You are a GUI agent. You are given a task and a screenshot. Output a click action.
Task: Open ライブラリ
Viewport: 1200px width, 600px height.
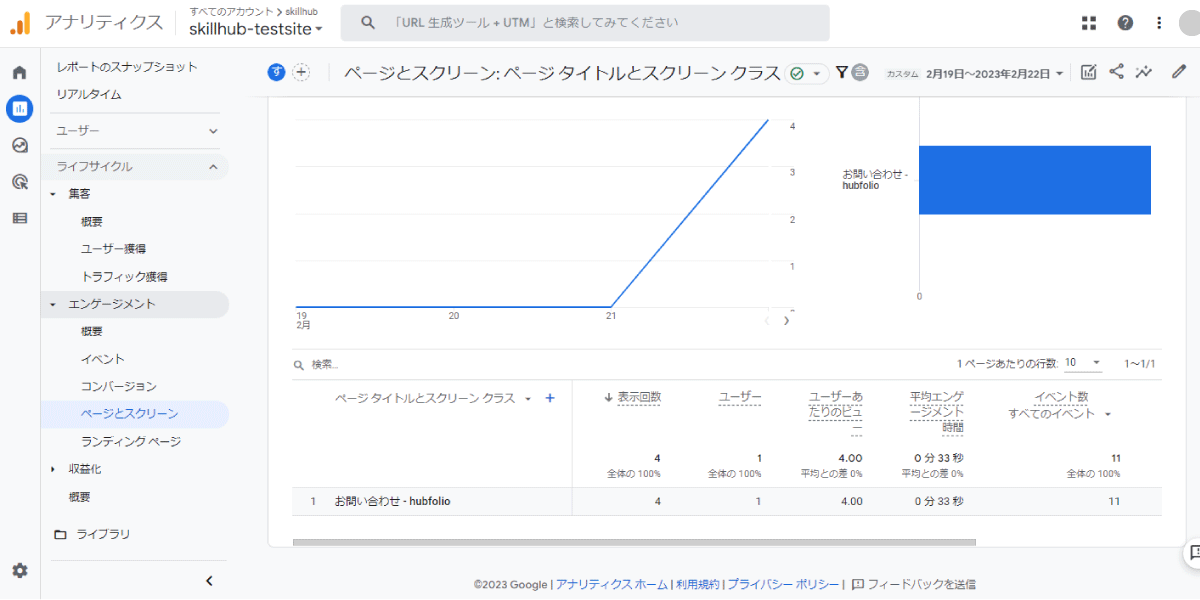pyautogui.click(x=103, y=534)
